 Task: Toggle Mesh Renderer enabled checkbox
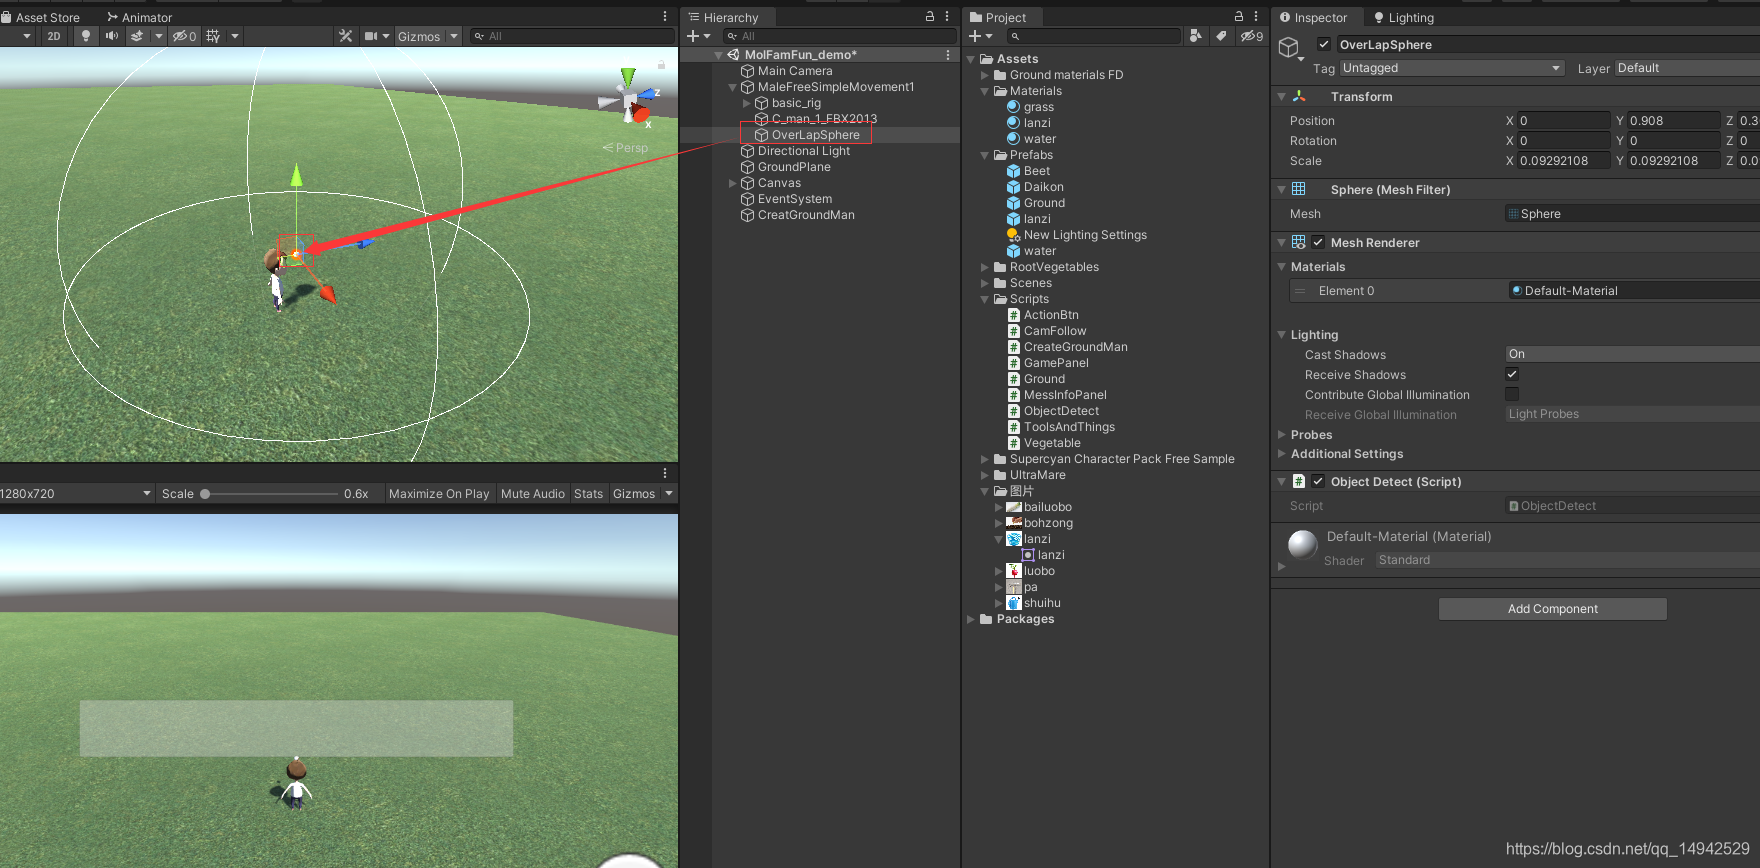tap(1318, 242)
